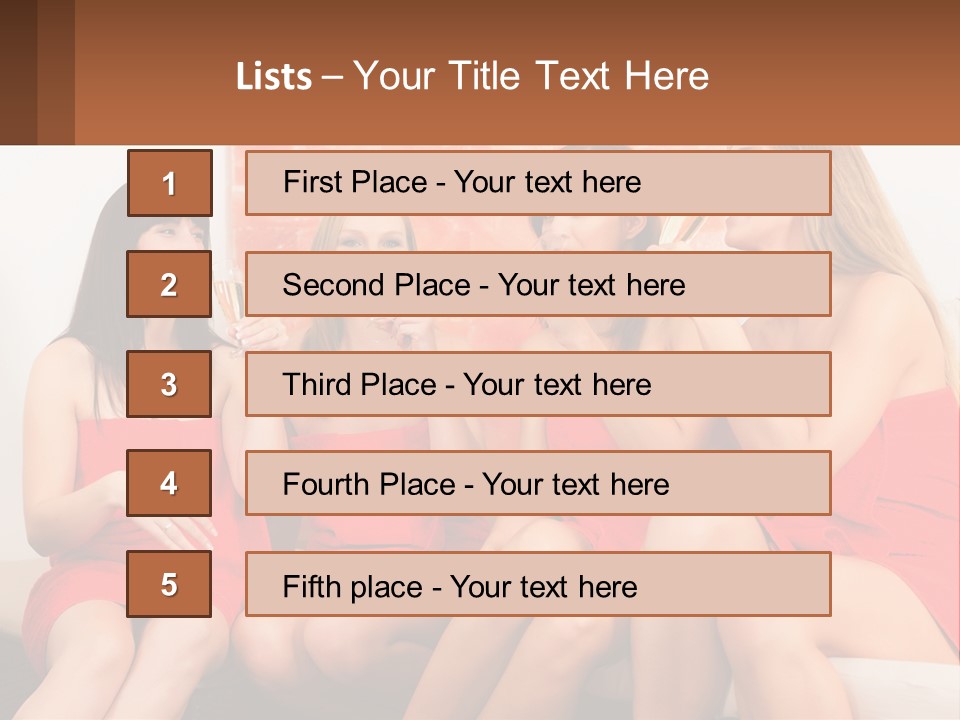Select the number 4 square

coord(169,484)
